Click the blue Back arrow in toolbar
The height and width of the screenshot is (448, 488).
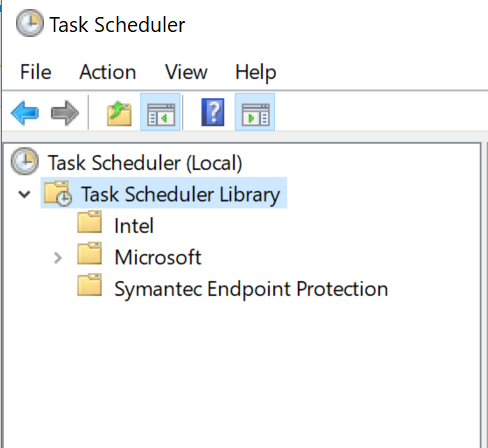point(25,113)
